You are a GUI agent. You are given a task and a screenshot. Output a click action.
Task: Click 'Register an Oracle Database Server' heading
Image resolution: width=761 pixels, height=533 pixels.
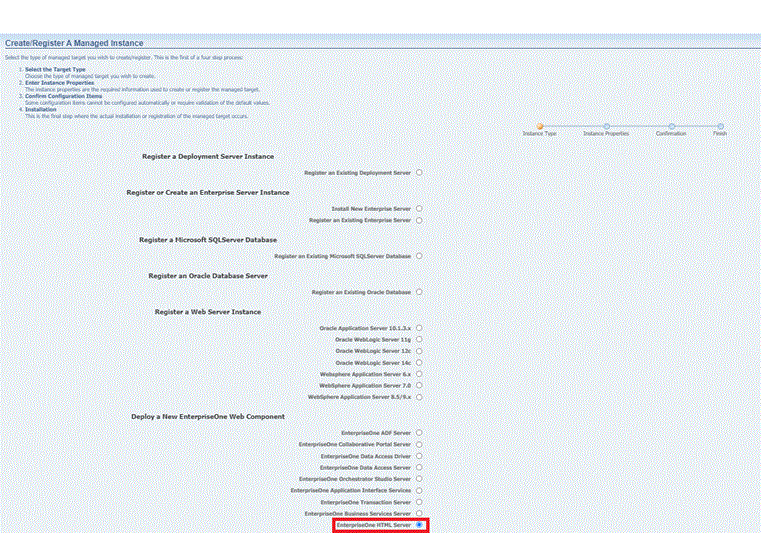(208, 276)
